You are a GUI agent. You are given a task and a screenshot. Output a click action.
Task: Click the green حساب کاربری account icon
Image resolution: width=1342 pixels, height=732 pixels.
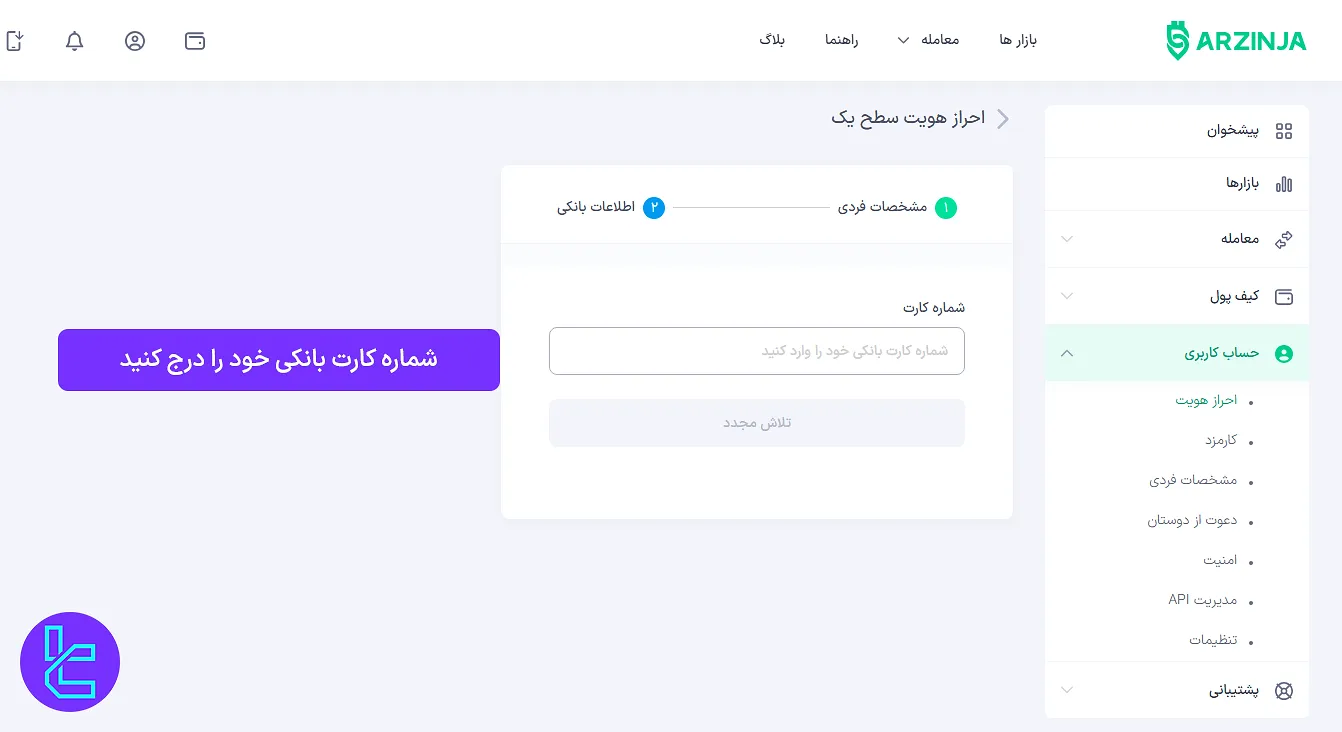[1285, 352]
